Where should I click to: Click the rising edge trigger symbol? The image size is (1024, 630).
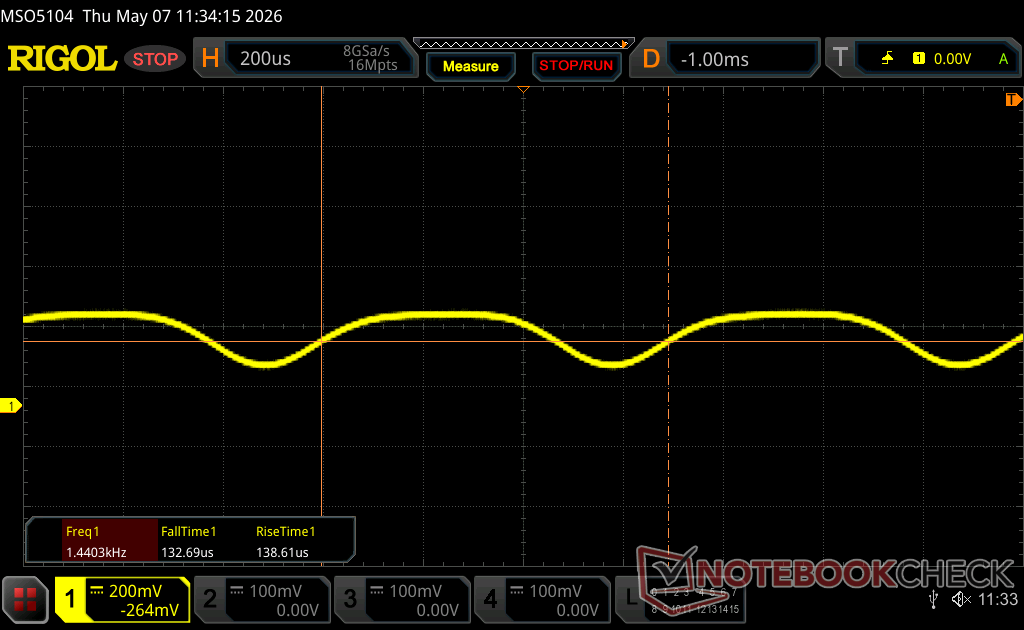coord(887,59)
